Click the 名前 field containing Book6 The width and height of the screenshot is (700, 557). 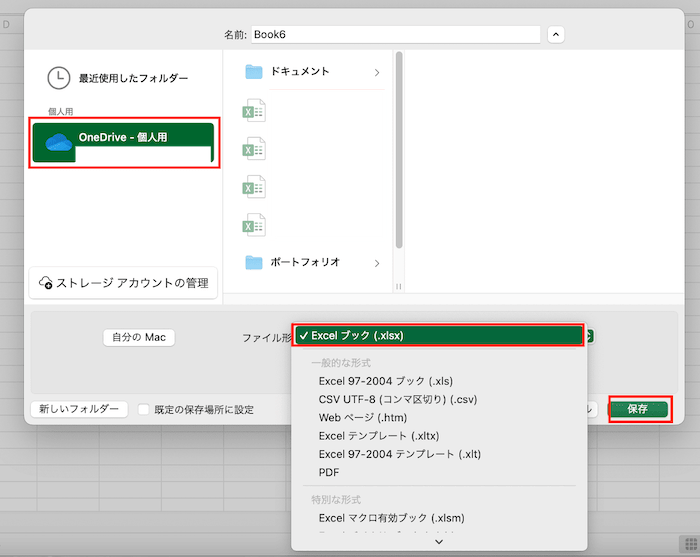click(x=396, y=34)
